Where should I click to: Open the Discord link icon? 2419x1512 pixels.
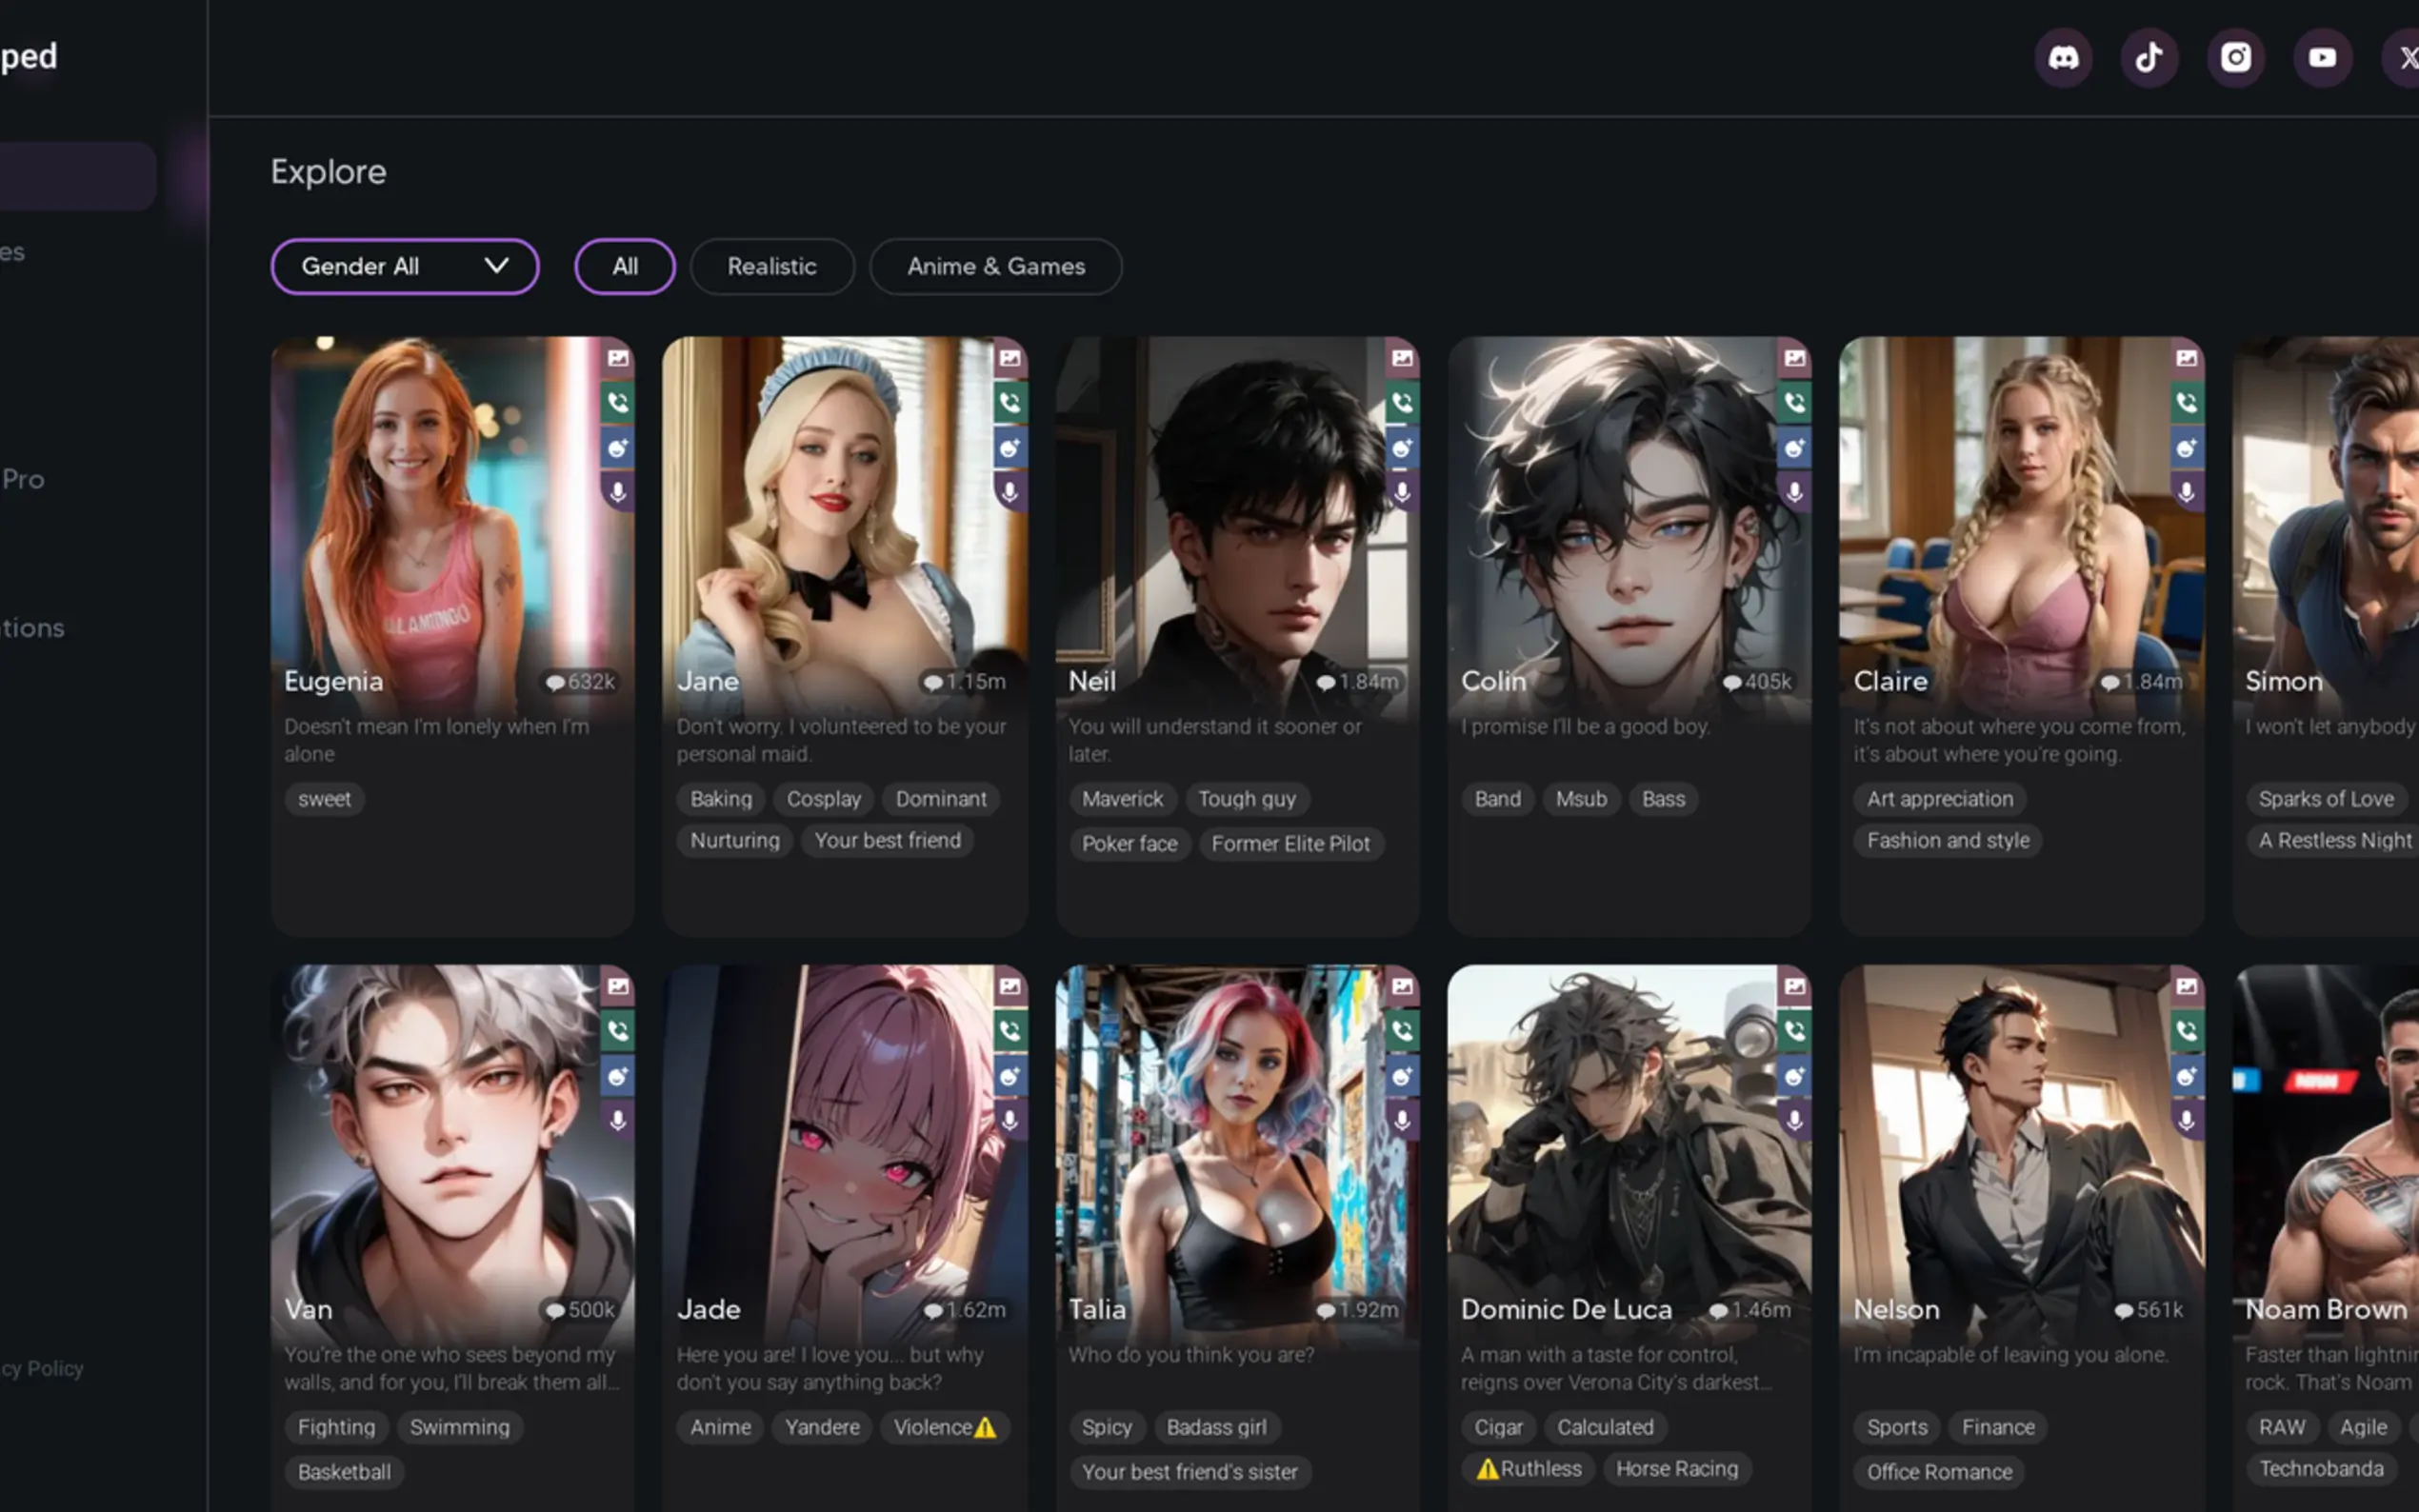click(2063, 57)
